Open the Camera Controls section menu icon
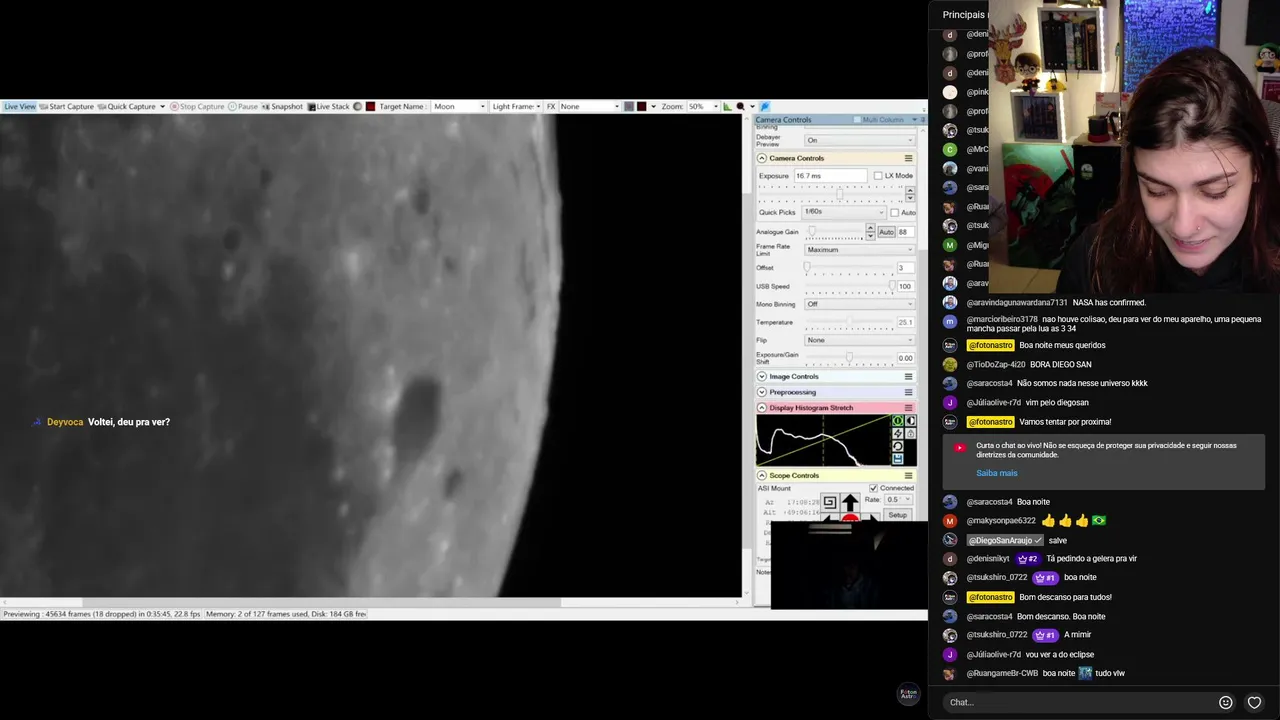The width and height of the screenshot is (1280, 720). 908,158
